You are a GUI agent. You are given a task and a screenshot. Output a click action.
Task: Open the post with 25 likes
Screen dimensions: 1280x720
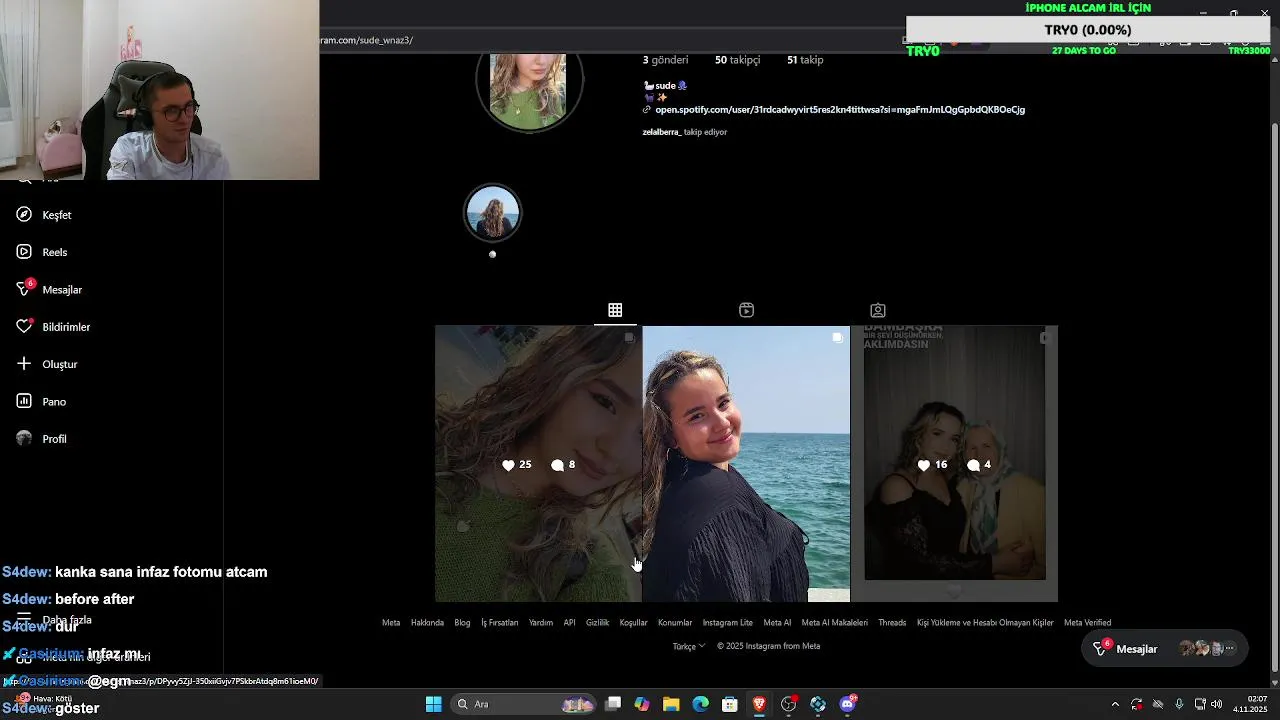click(538, 464)
